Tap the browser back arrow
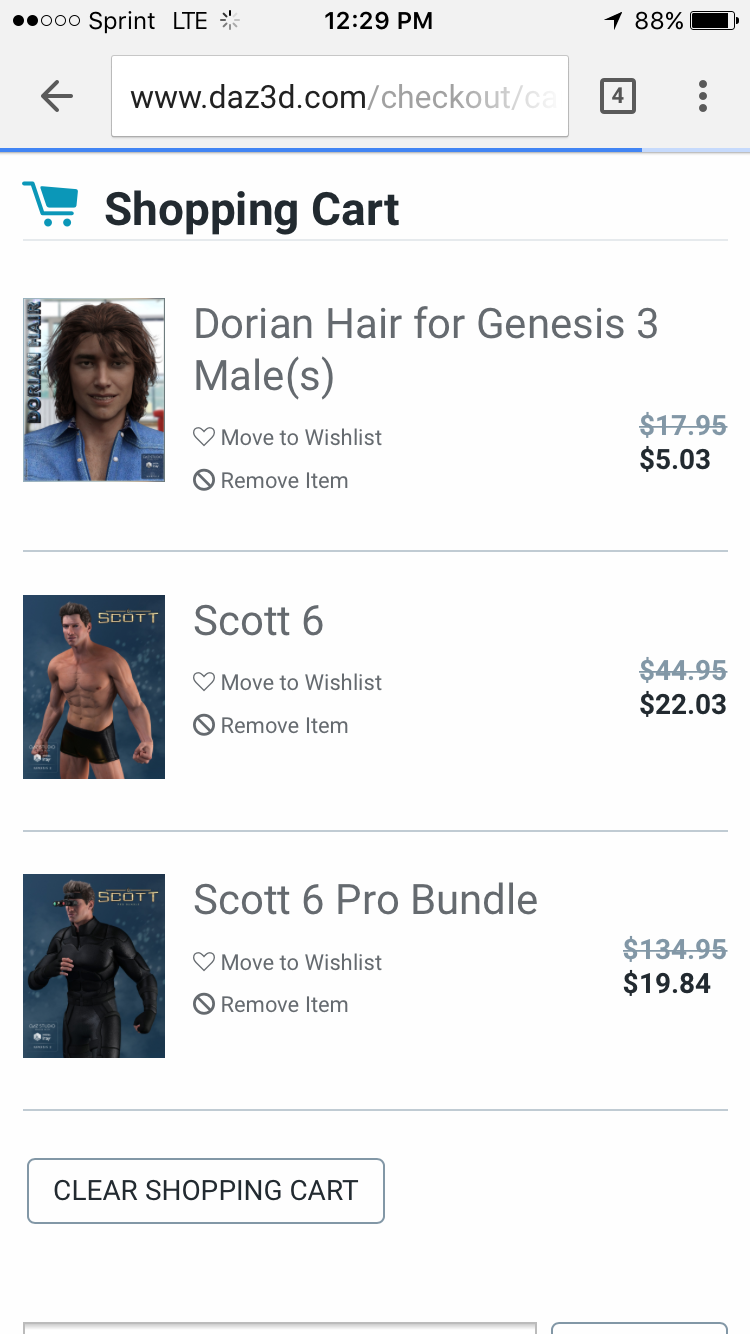The image size is (750, 1334). (x=57, y=96)
